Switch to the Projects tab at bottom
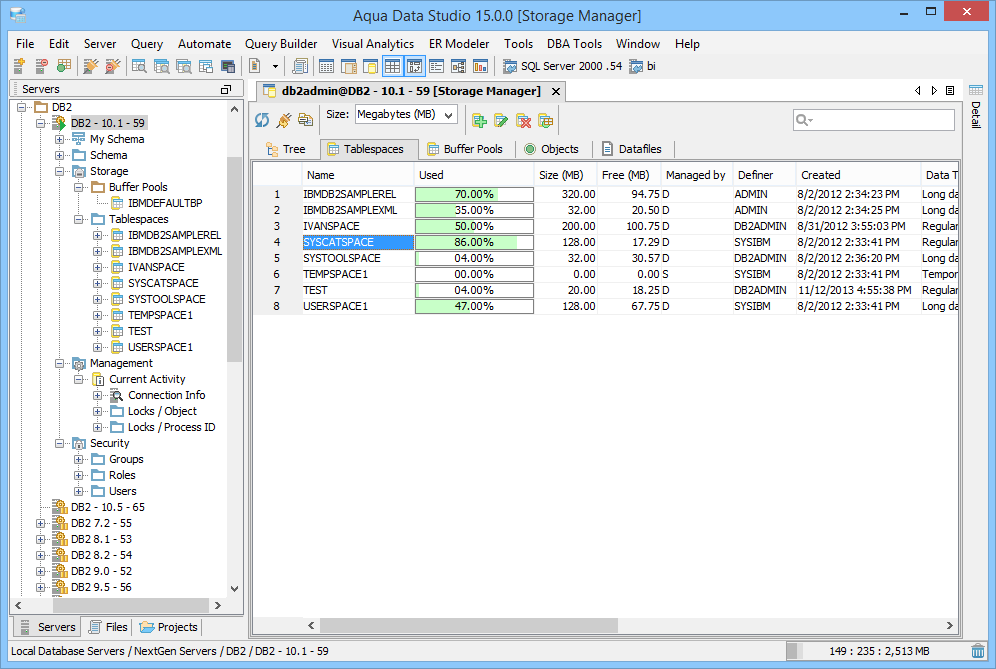The image size is (996, 669). click(x=169, y=627)
